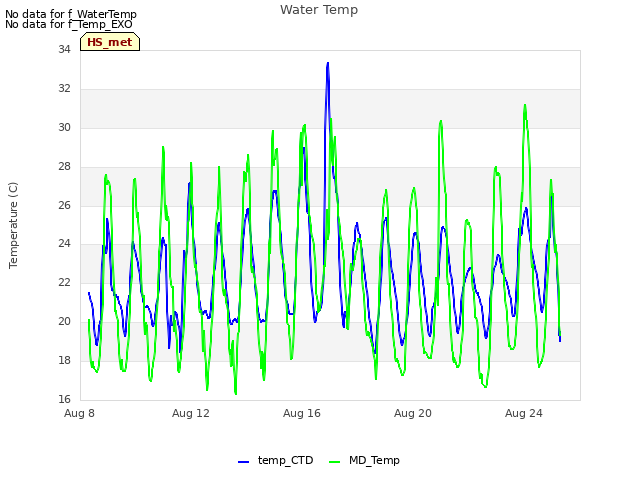
Task: Click the 22 y-axis tick label
Action: 64,282
